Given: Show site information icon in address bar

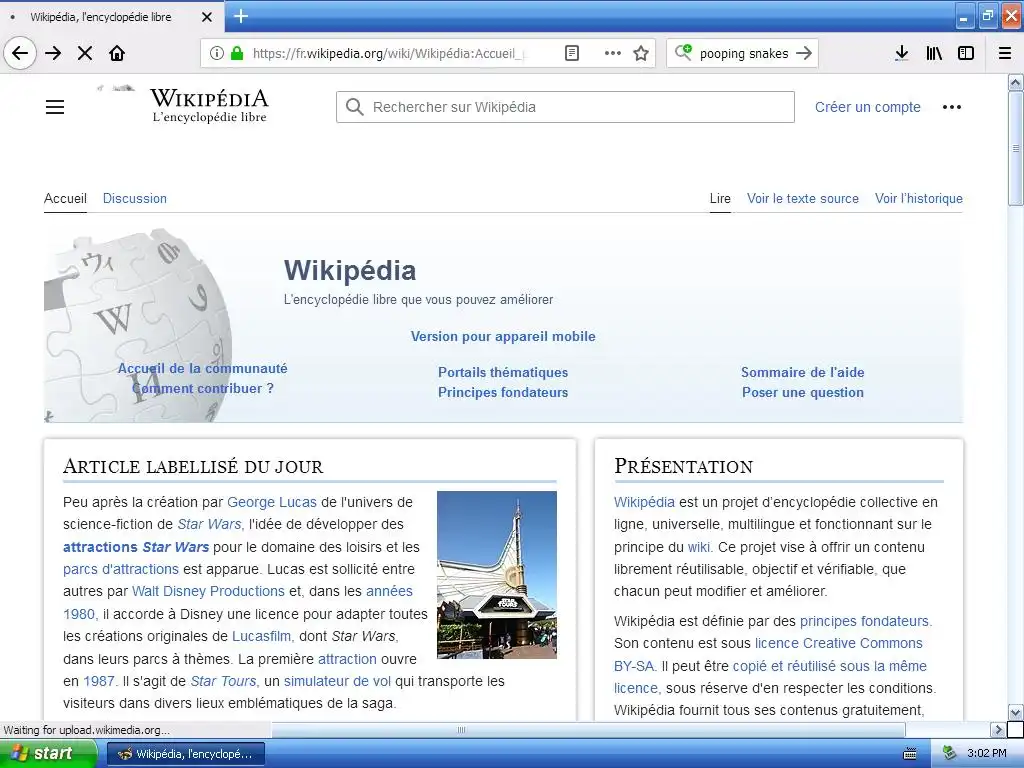Looking at the screenshot, I should coord(217,53).
